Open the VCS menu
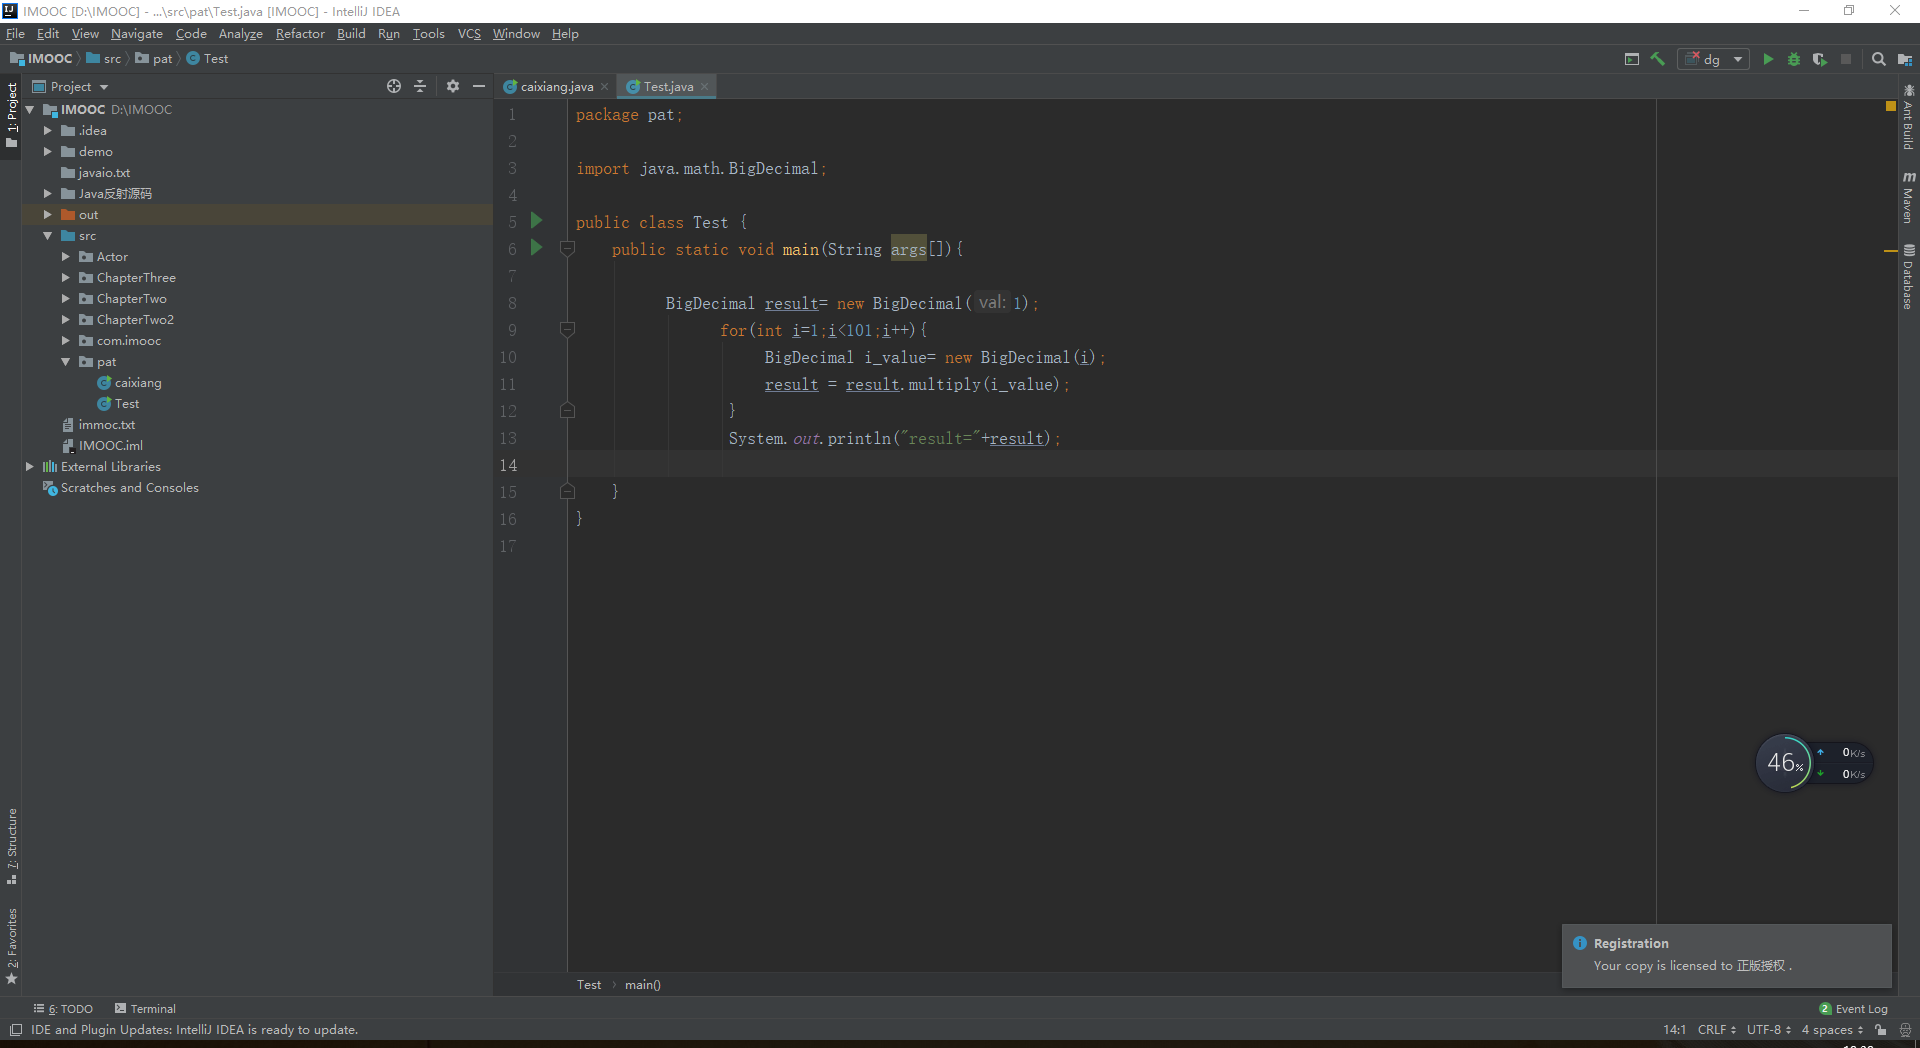Screen dimensions: 1920x1048 [469, 34]
